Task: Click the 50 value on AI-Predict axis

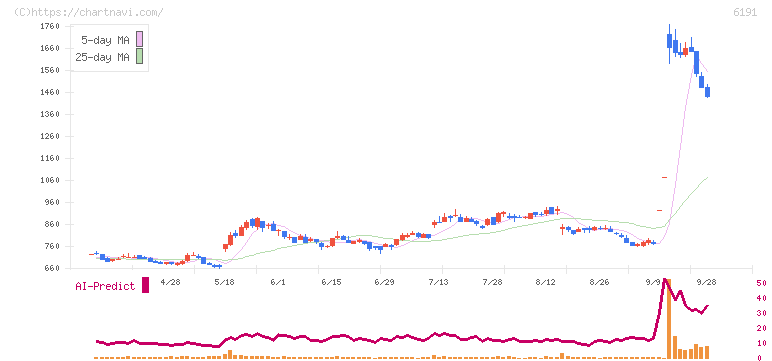Action: (761, 283)
